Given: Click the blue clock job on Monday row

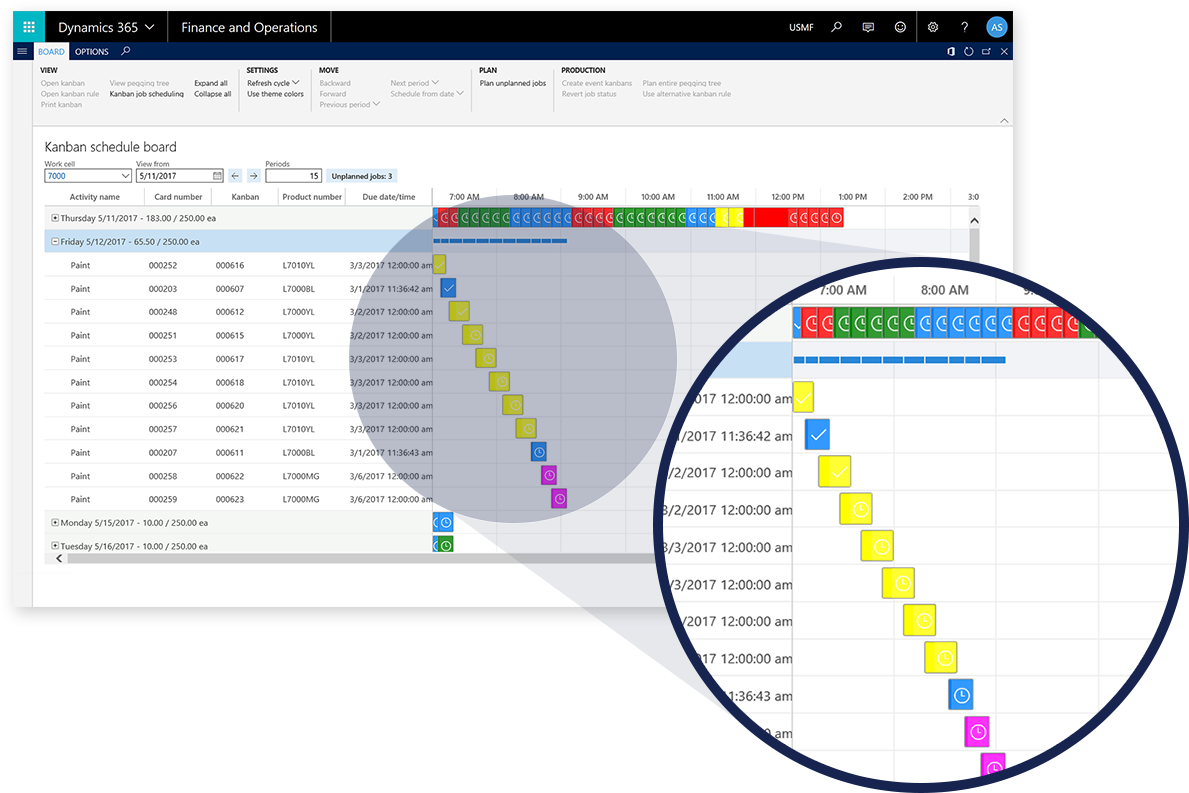Looking at the screenshot, I should (x=445, y=522).
